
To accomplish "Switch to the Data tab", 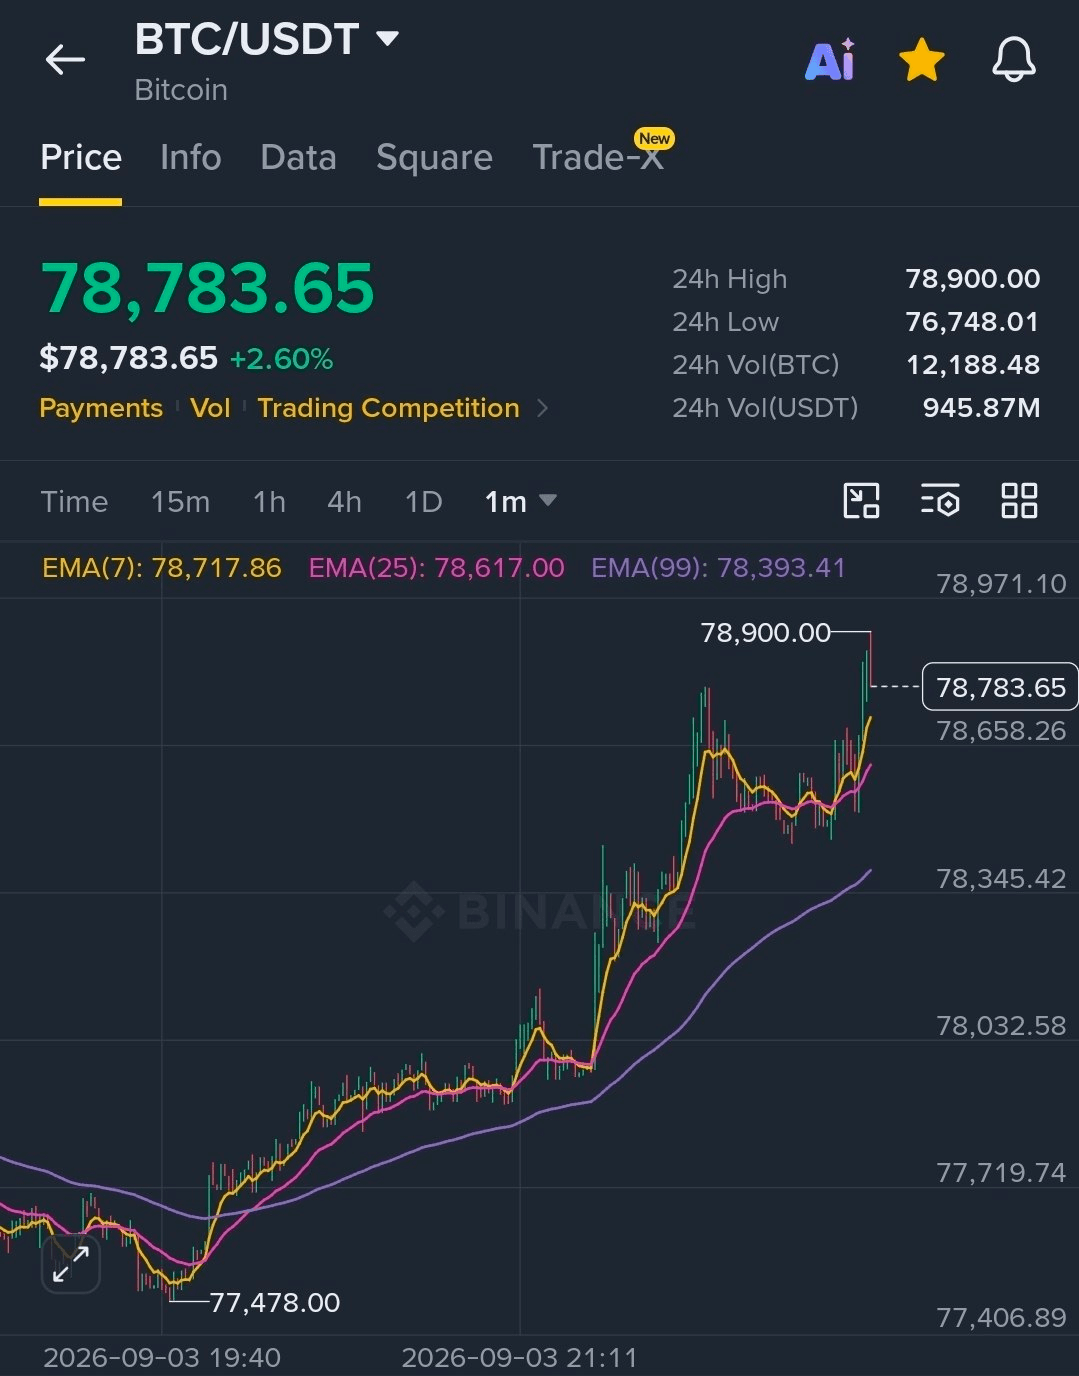I will click(x=298, y=157).
